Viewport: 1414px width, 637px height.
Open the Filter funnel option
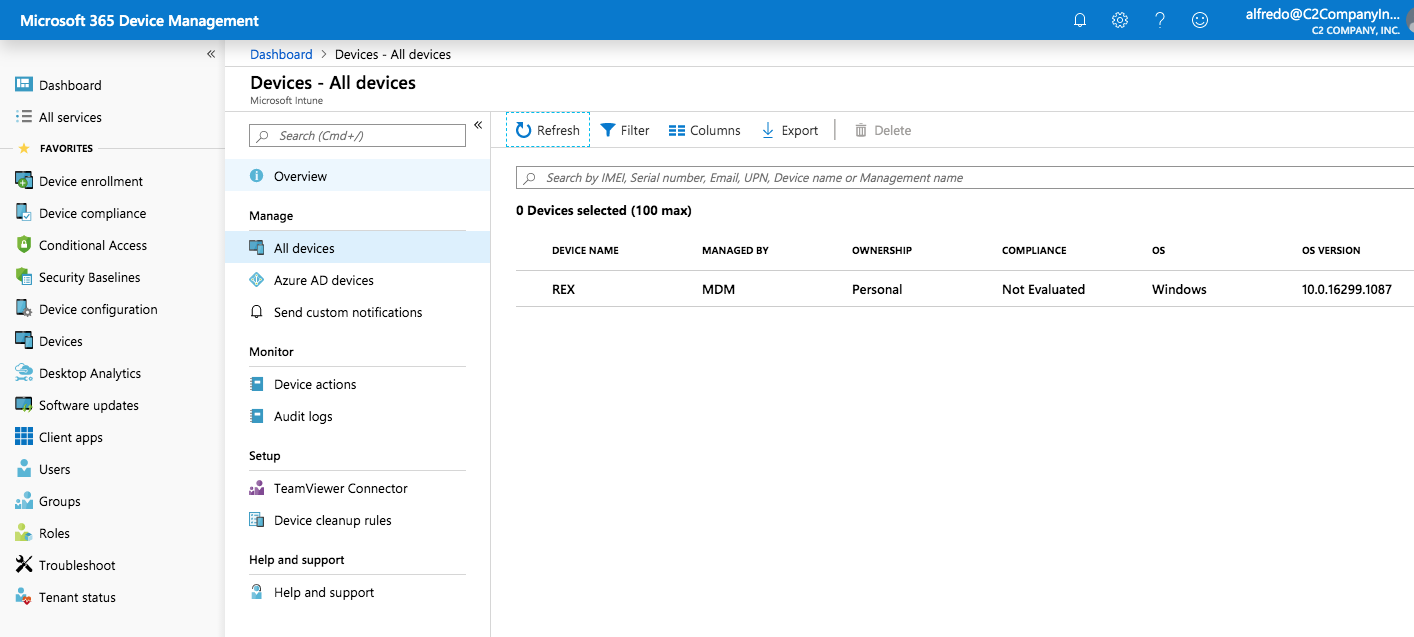[625, 130]
